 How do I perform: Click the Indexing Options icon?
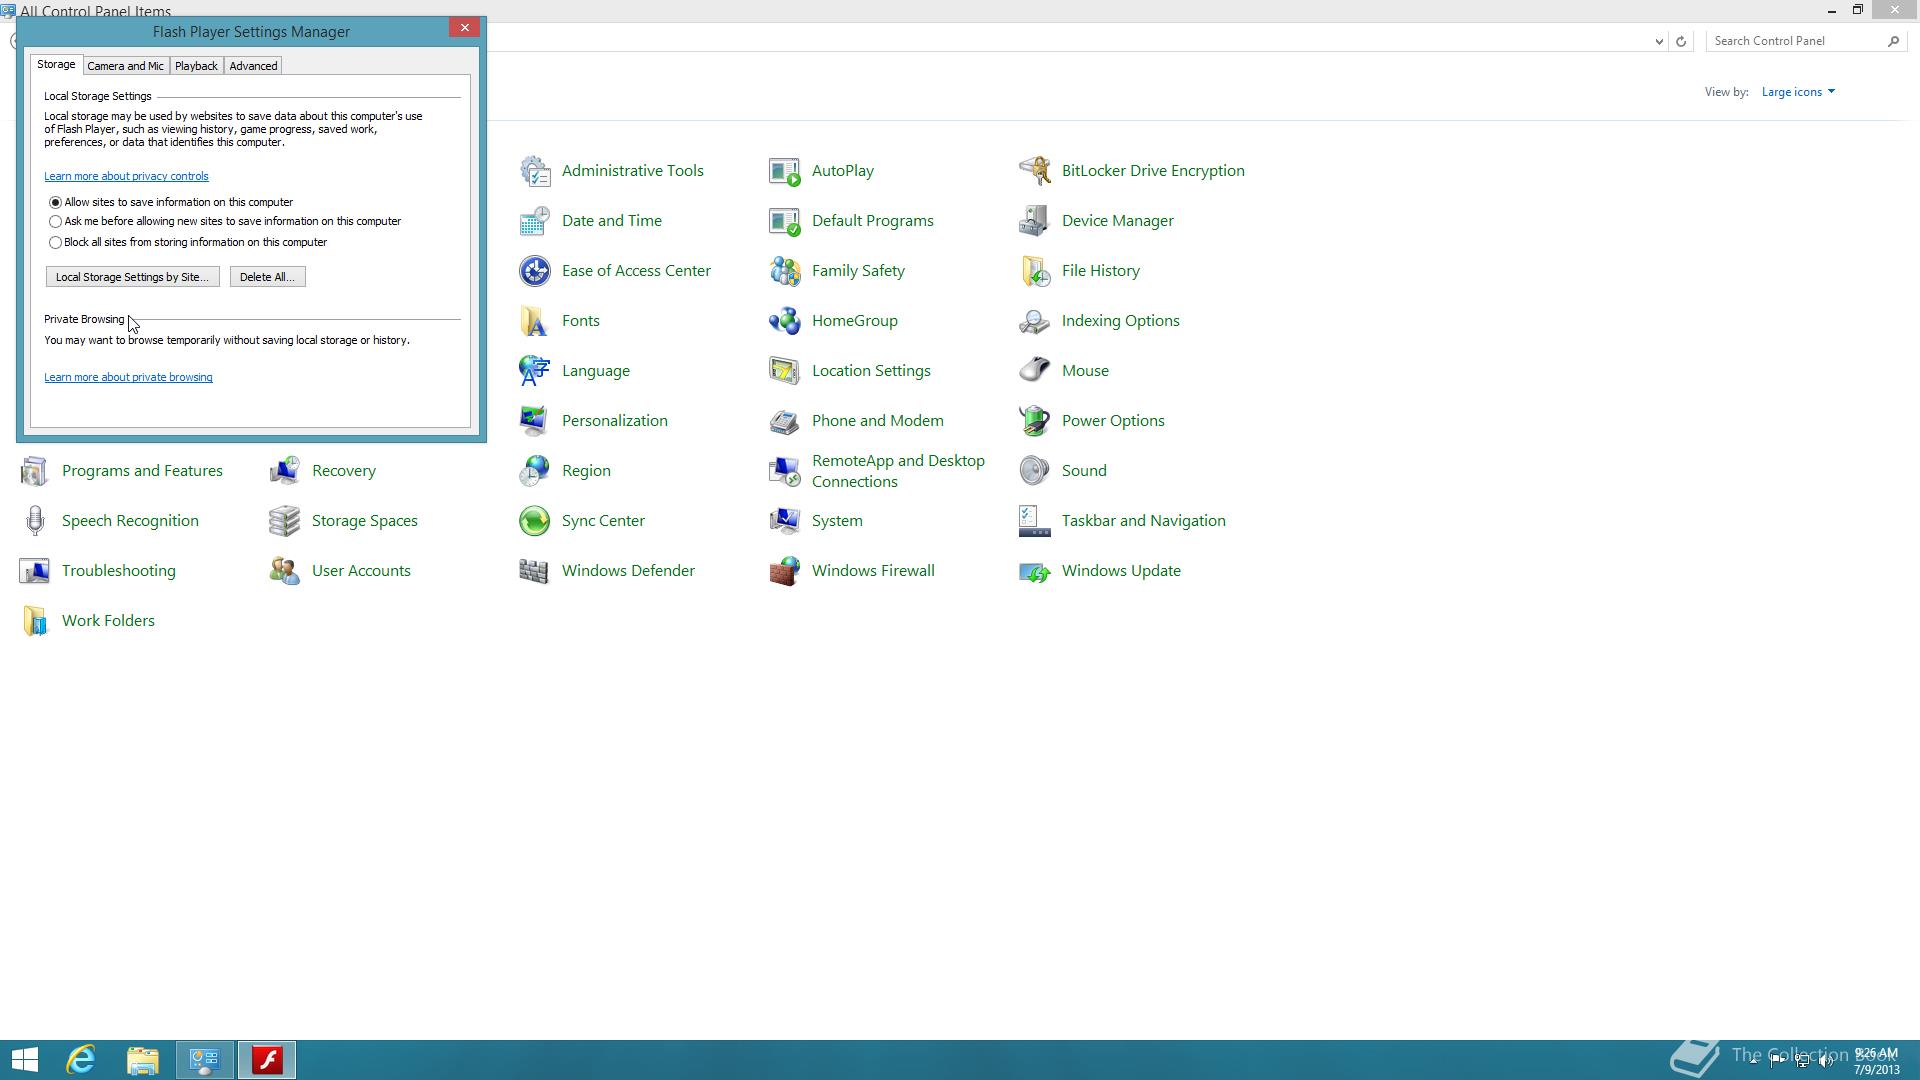tap(1035, 321)
